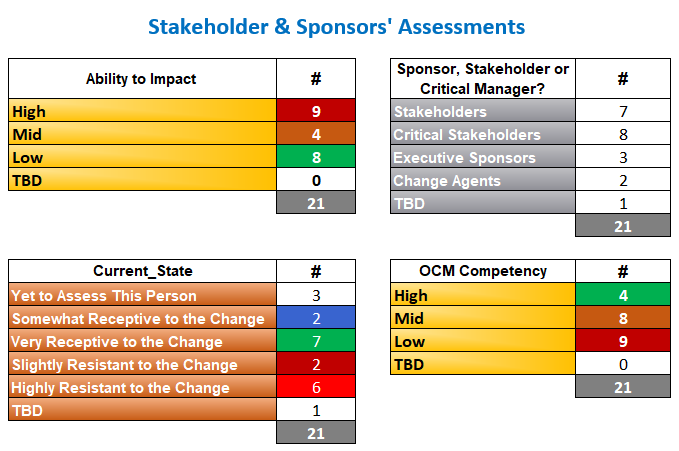Viewport: 679px width, 451px height.
Task: Click Slightly Resistant to the Change label
Action: click(125, 364)
